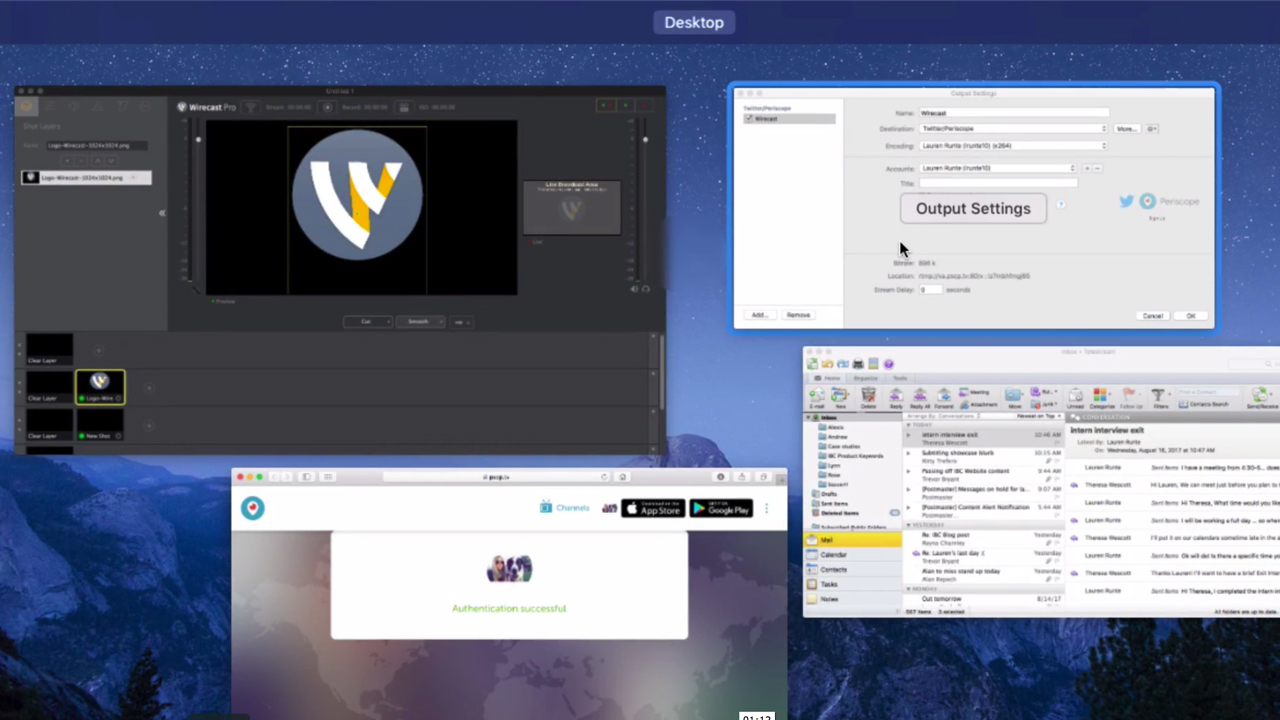Select the New Shot thumbnail in Wirecast
This screenshot has width=1280, height=720.
(x=99, y=424)
